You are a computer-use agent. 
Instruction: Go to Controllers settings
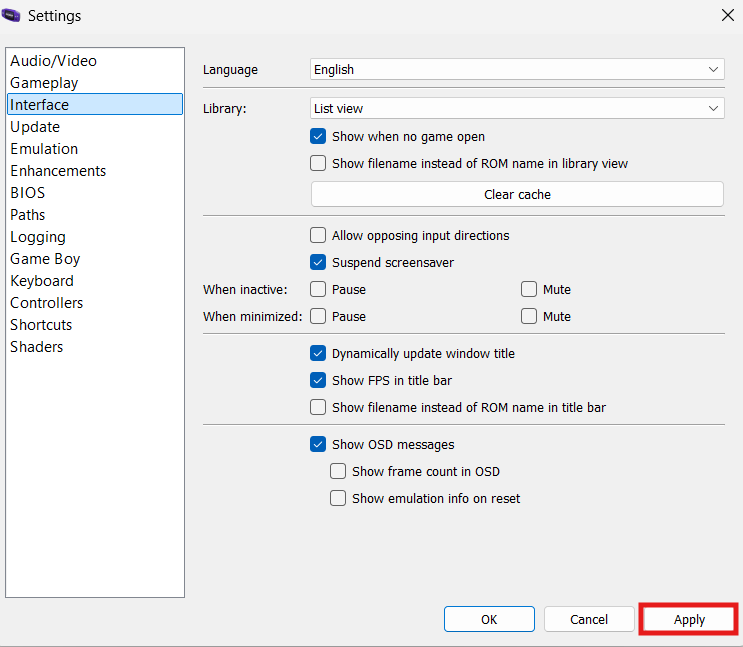(x=95, y=302)
